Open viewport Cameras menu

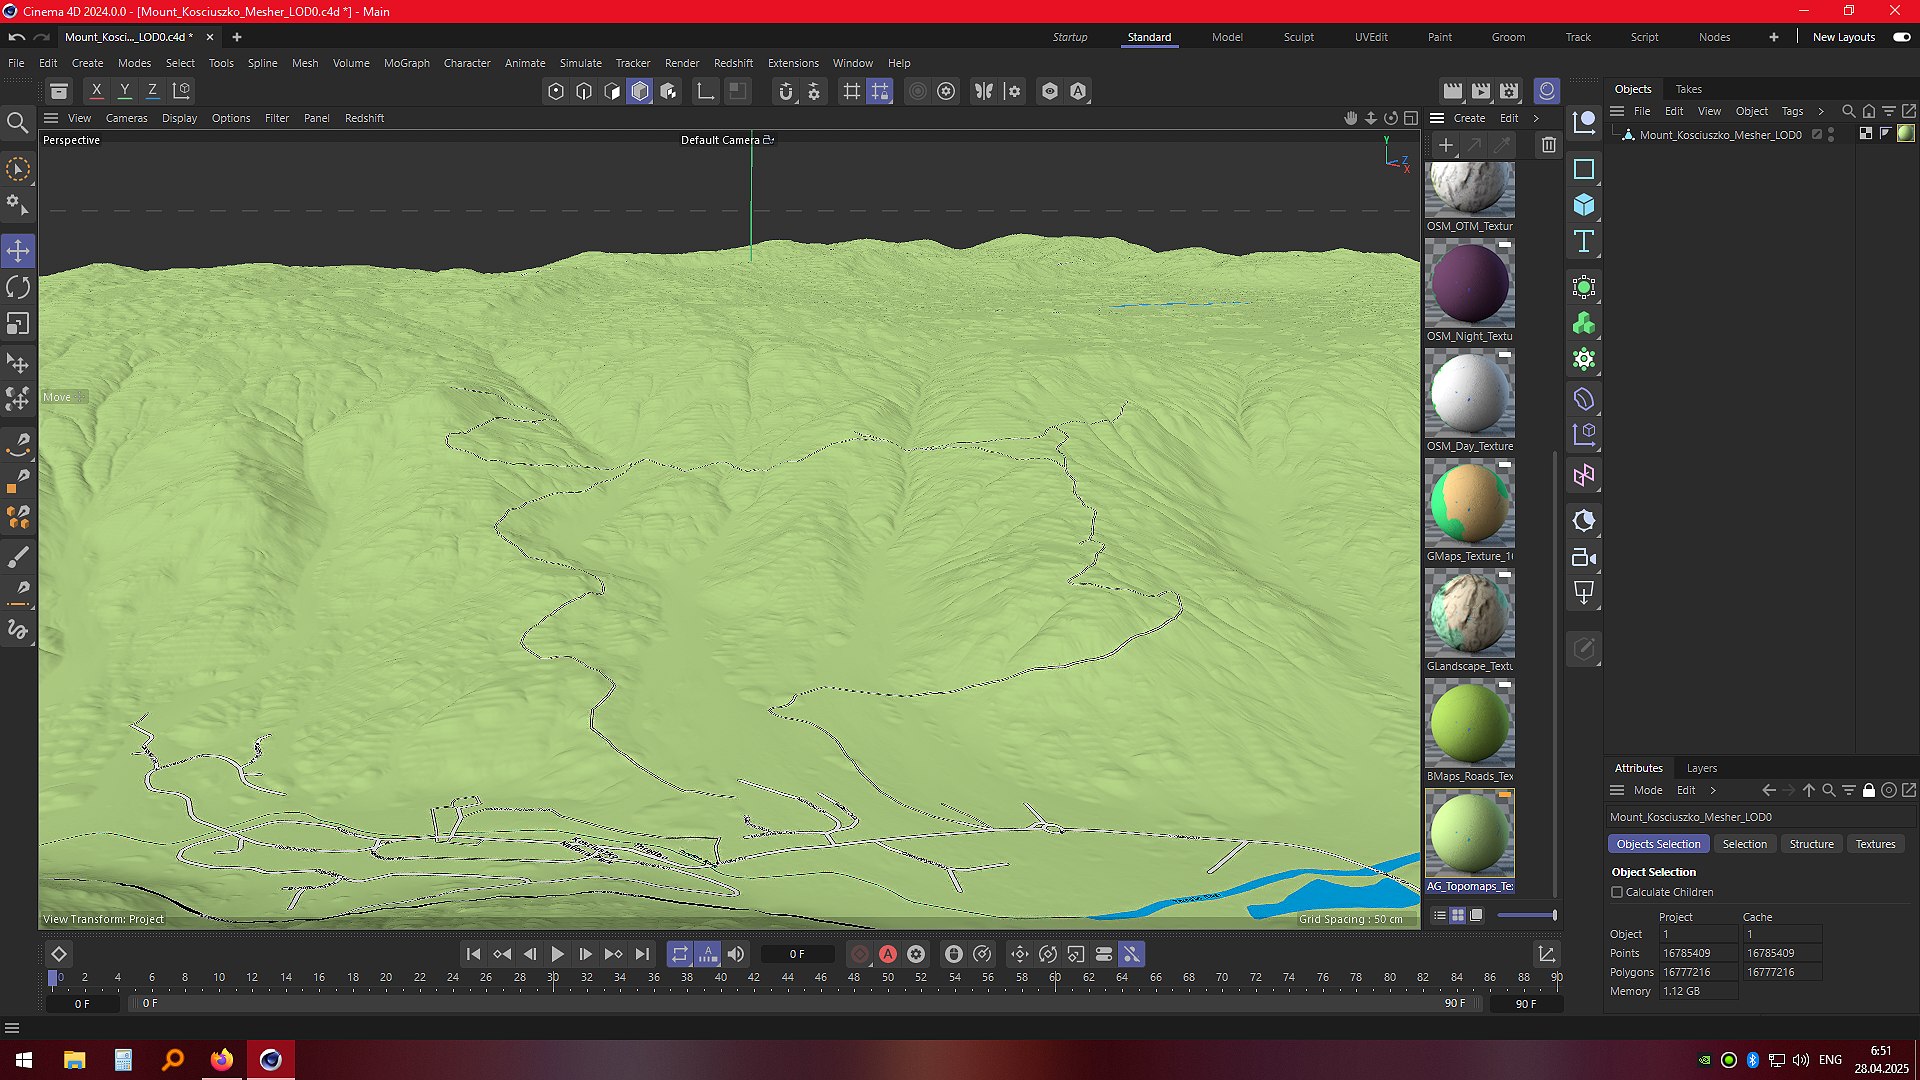point(127,118)
